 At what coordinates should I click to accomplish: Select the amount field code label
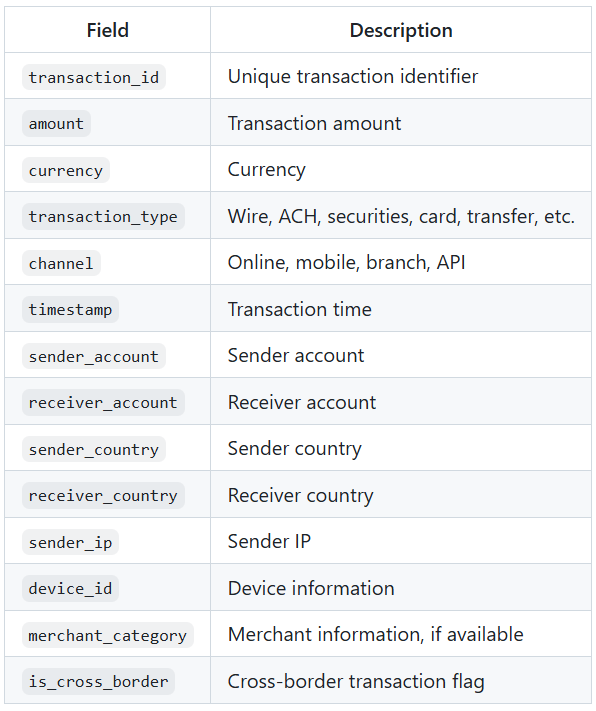click(57, 123)
